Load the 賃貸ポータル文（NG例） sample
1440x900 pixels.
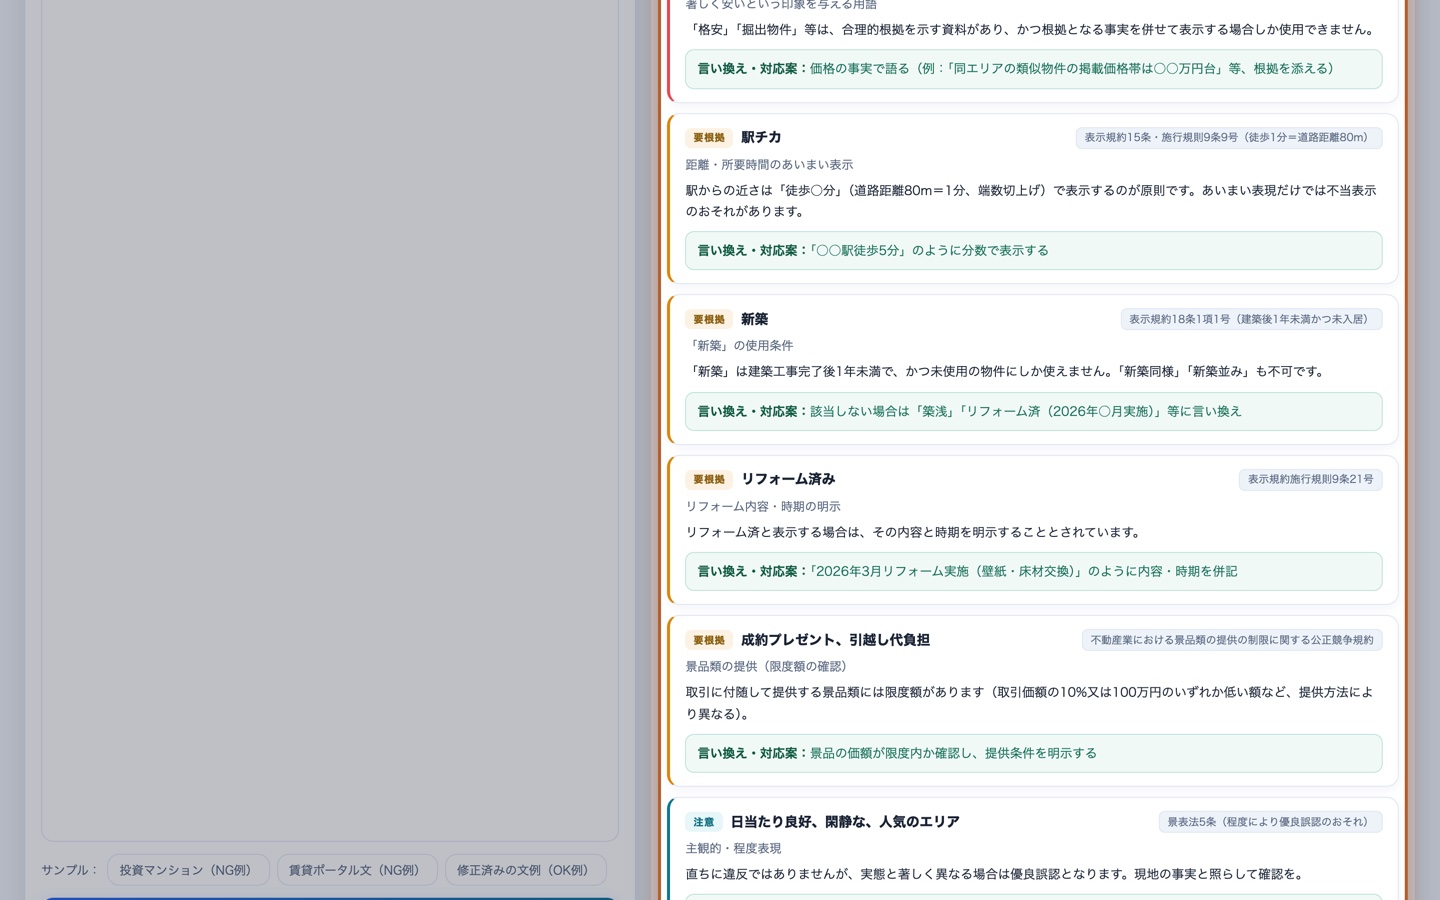(357, 870)
